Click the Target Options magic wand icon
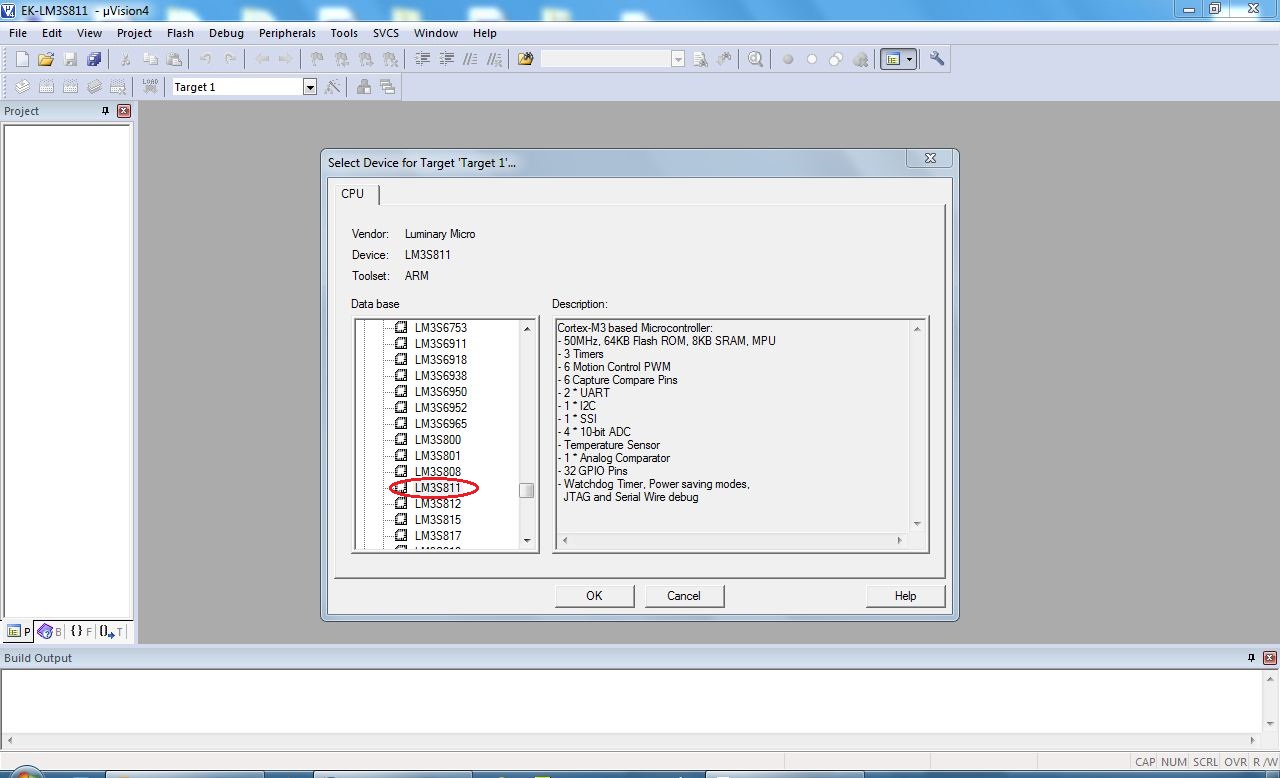Image resolution: width=1280 pixels, height=778 pixels. click(x=333, y=87)
